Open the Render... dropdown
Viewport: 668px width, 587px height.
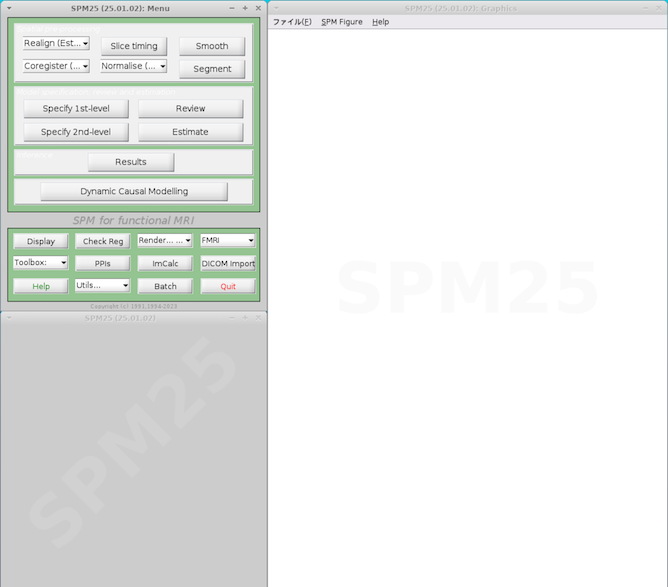164,240
